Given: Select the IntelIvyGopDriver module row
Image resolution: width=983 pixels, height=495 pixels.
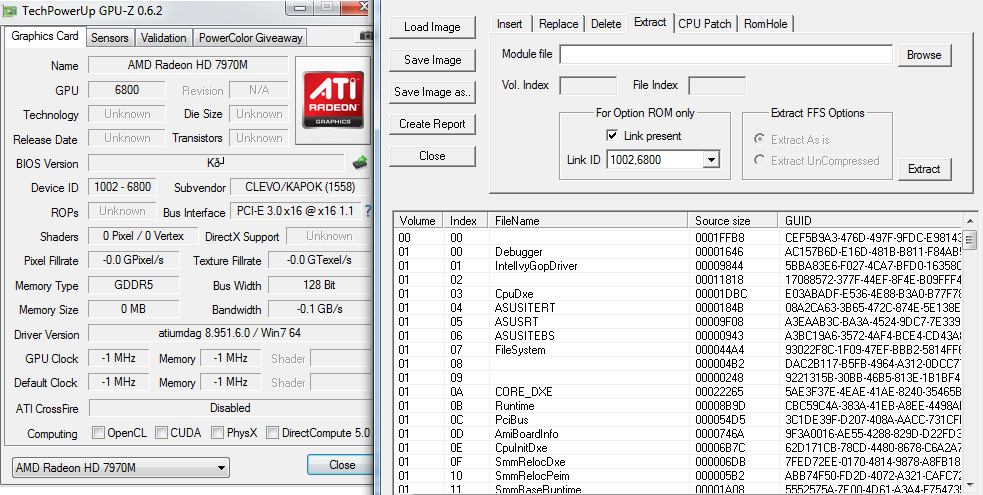Looking at the screenshot, I should (678, 266).
